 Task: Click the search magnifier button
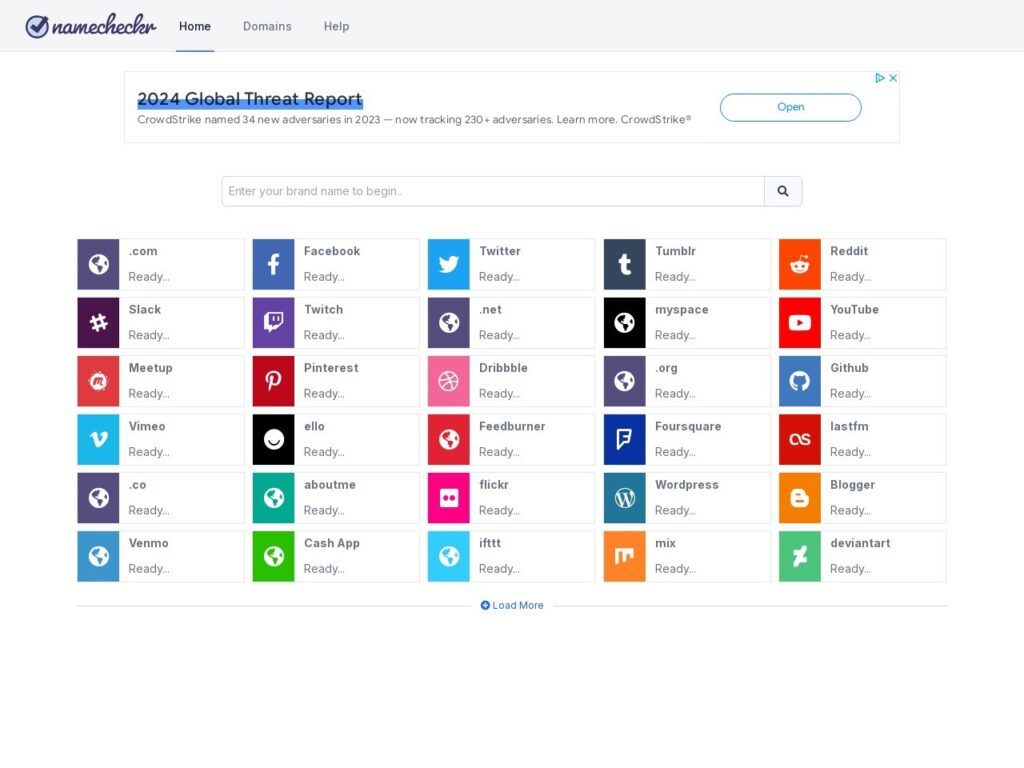click(782, 191)
